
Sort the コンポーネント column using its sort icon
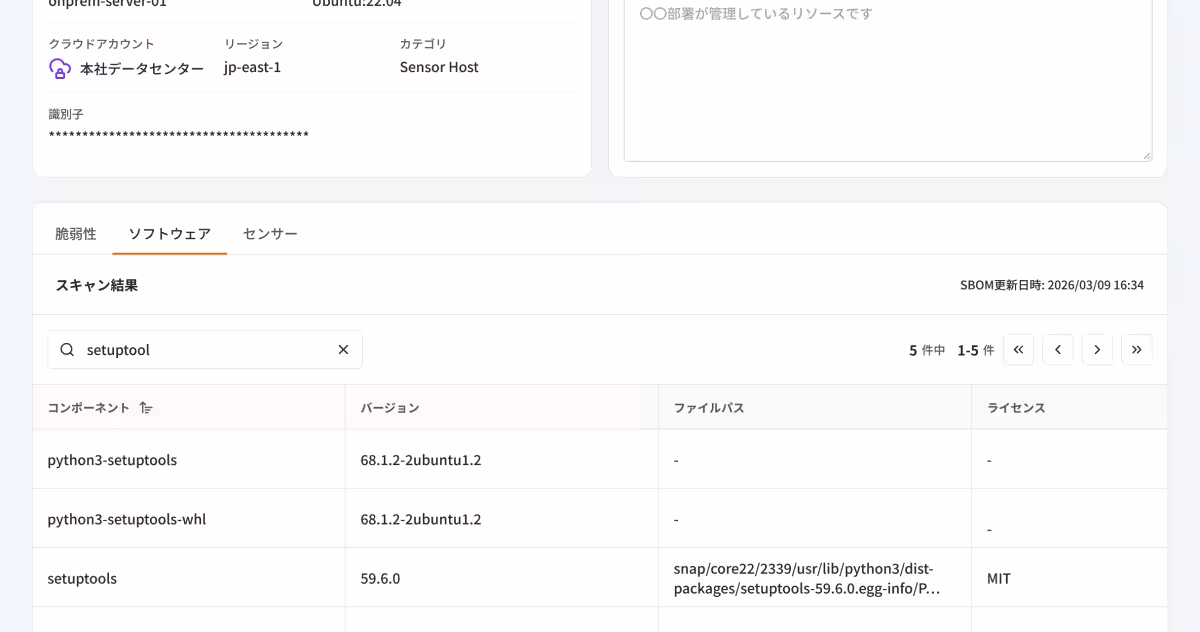click(146, 407)
